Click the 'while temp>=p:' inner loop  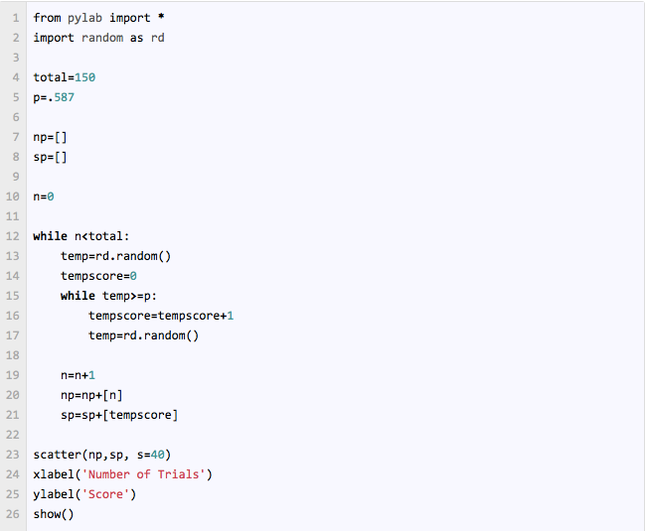(108, 295)
